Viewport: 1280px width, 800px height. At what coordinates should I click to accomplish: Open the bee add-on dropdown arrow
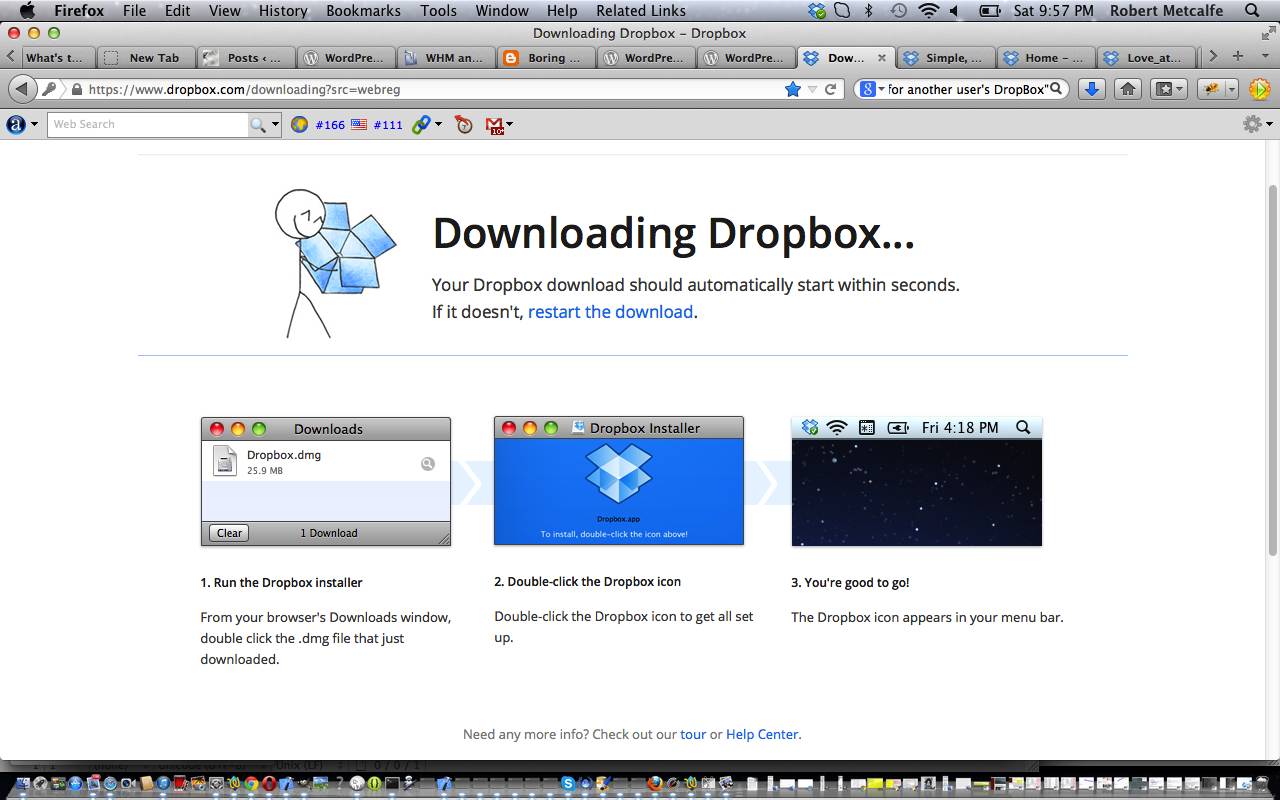[x=1232, y=89]
